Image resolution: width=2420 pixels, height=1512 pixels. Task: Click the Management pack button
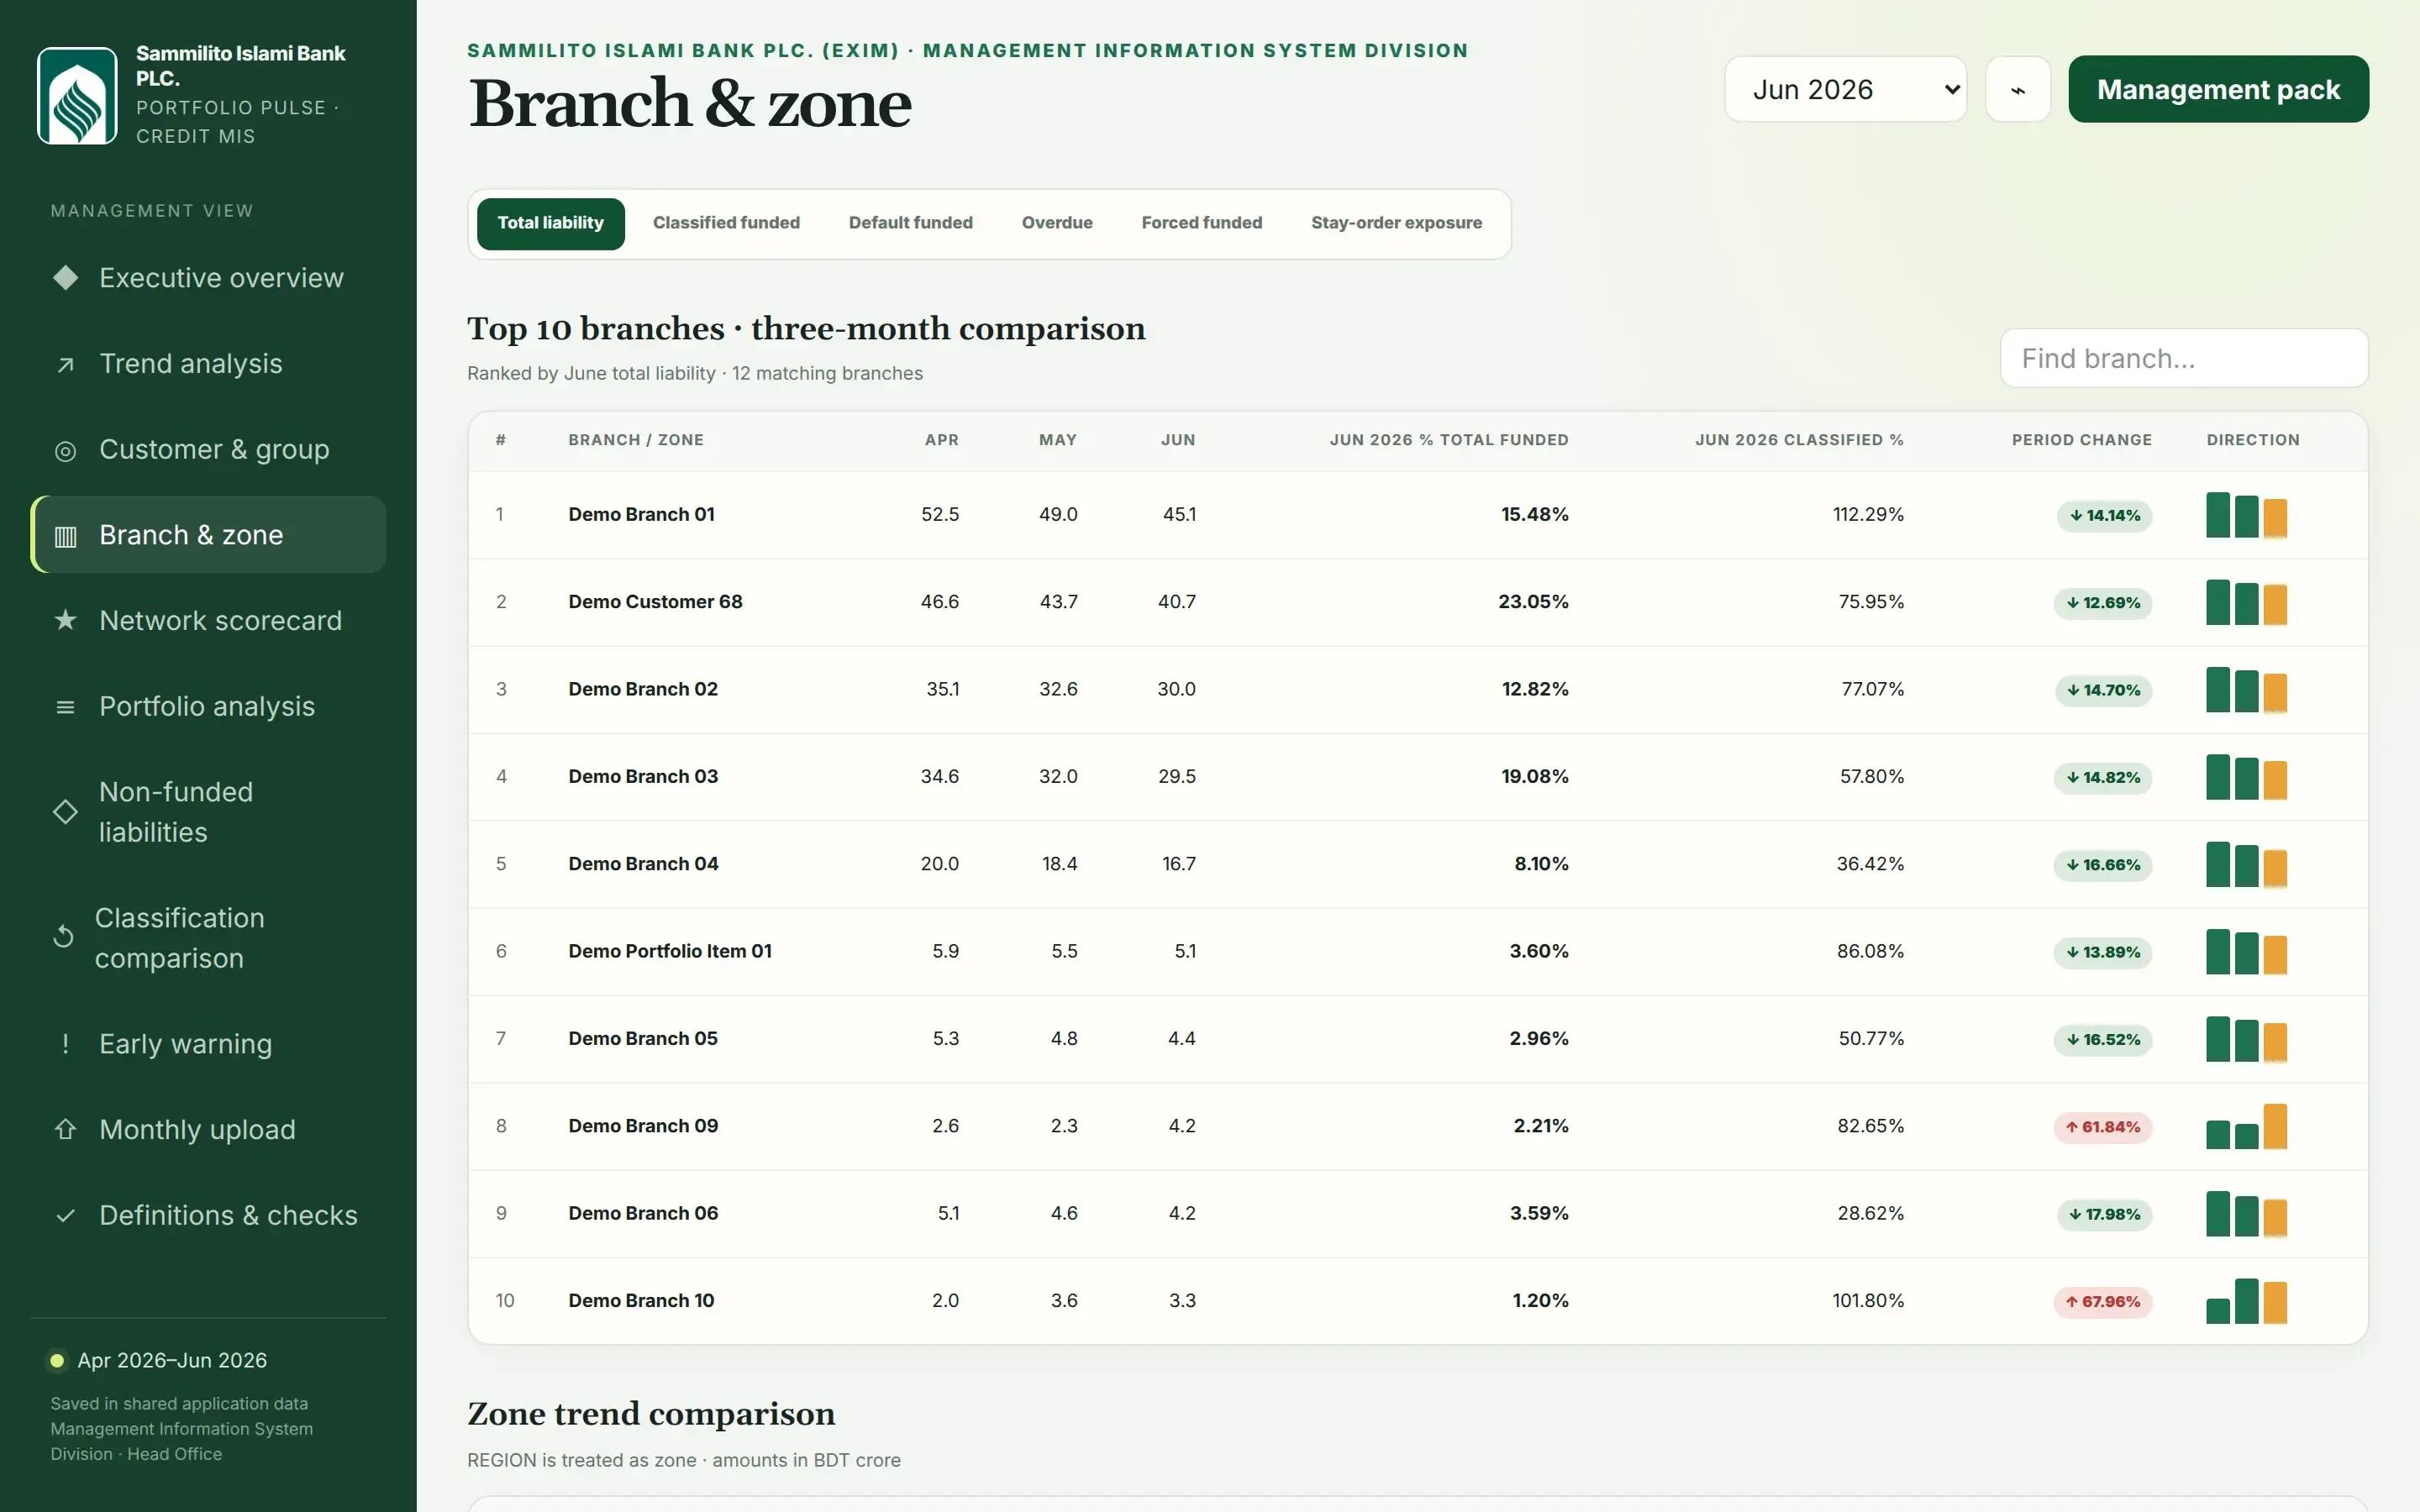(2218, 89)
